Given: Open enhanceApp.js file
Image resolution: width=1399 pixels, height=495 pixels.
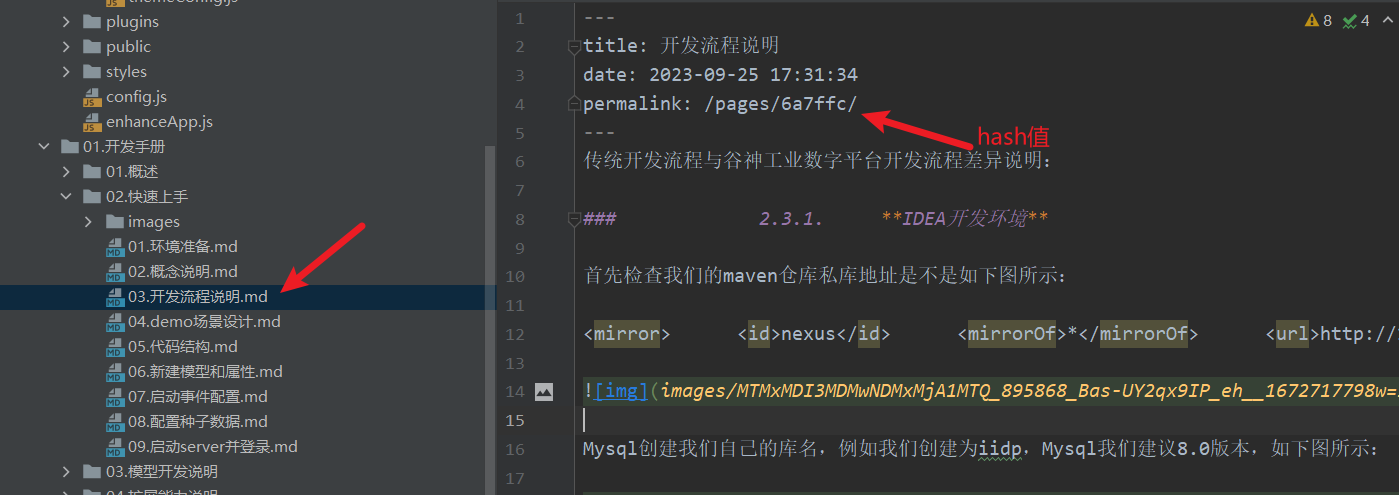Looking at the screenshot, I should [x=159, y=122].
